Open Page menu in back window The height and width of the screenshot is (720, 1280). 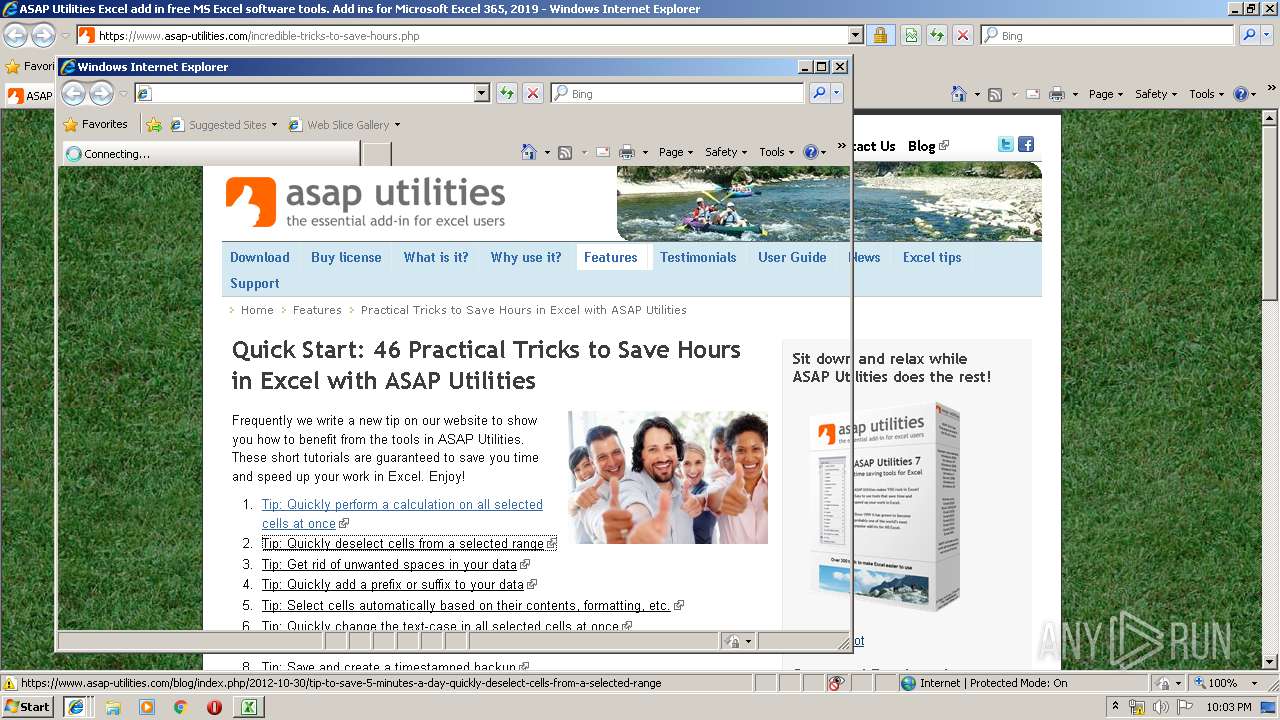pyautogui.click(x=1106, y=94)
